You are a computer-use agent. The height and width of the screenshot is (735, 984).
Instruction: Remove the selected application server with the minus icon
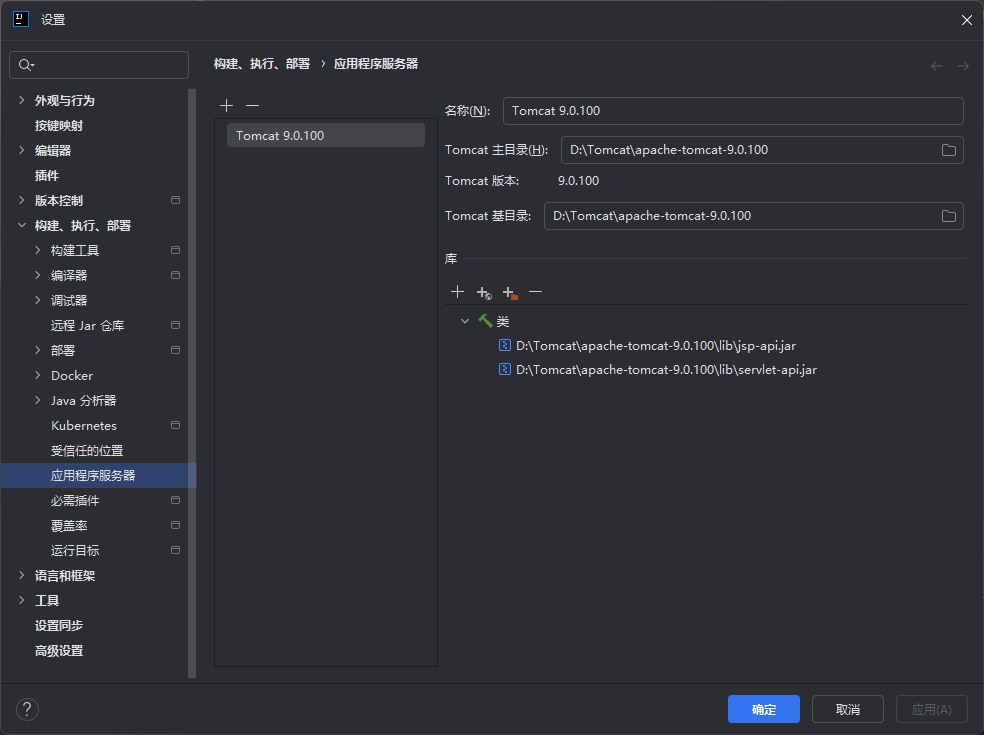252,105
